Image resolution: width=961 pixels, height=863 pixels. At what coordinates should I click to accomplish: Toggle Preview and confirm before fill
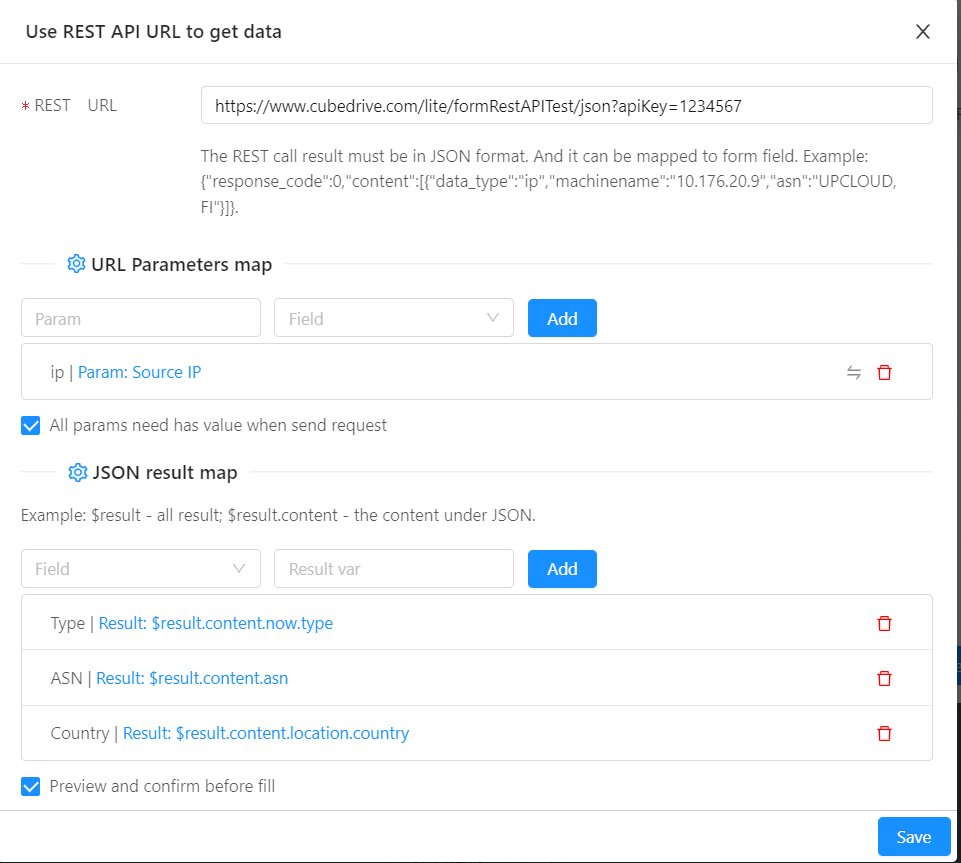31,786
